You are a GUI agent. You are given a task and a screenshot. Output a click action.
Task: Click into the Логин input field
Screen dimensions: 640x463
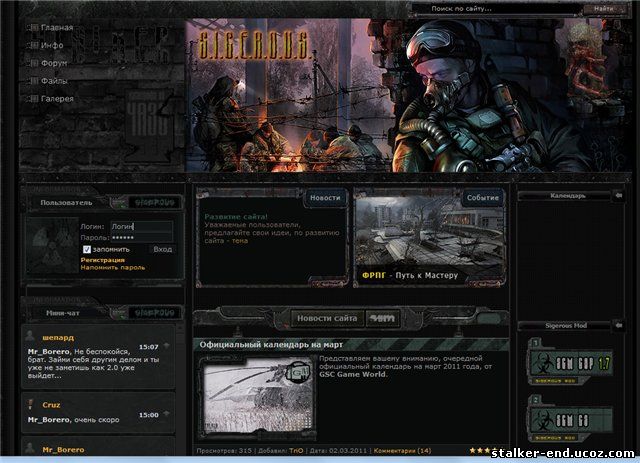pos(141,227)
